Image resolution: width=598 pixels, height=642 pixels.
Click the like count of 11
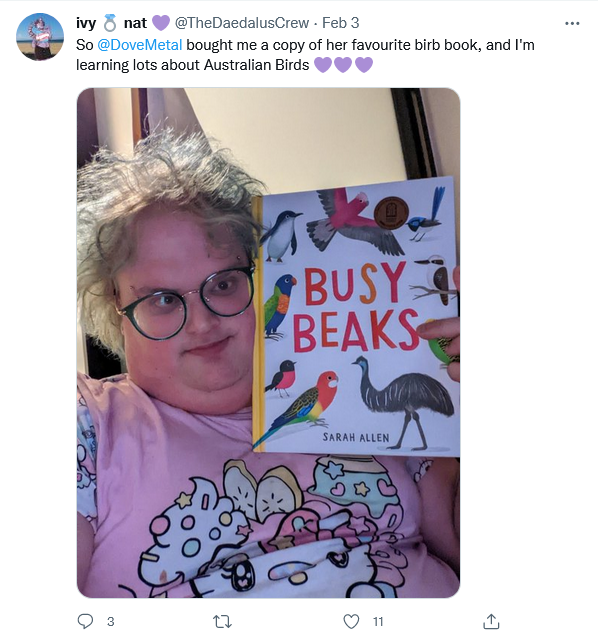point(378,622)
